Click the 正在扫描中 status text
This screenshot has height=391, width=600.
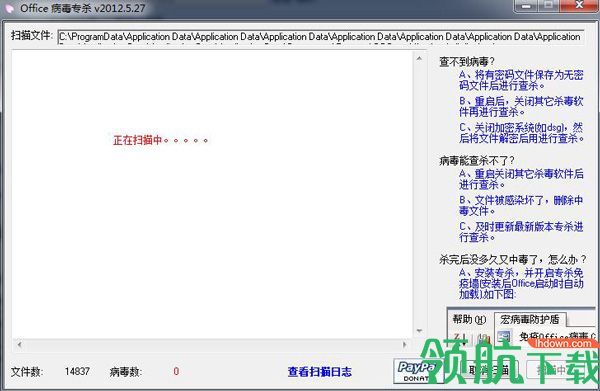pyautogui.click(x=161, y=140)
